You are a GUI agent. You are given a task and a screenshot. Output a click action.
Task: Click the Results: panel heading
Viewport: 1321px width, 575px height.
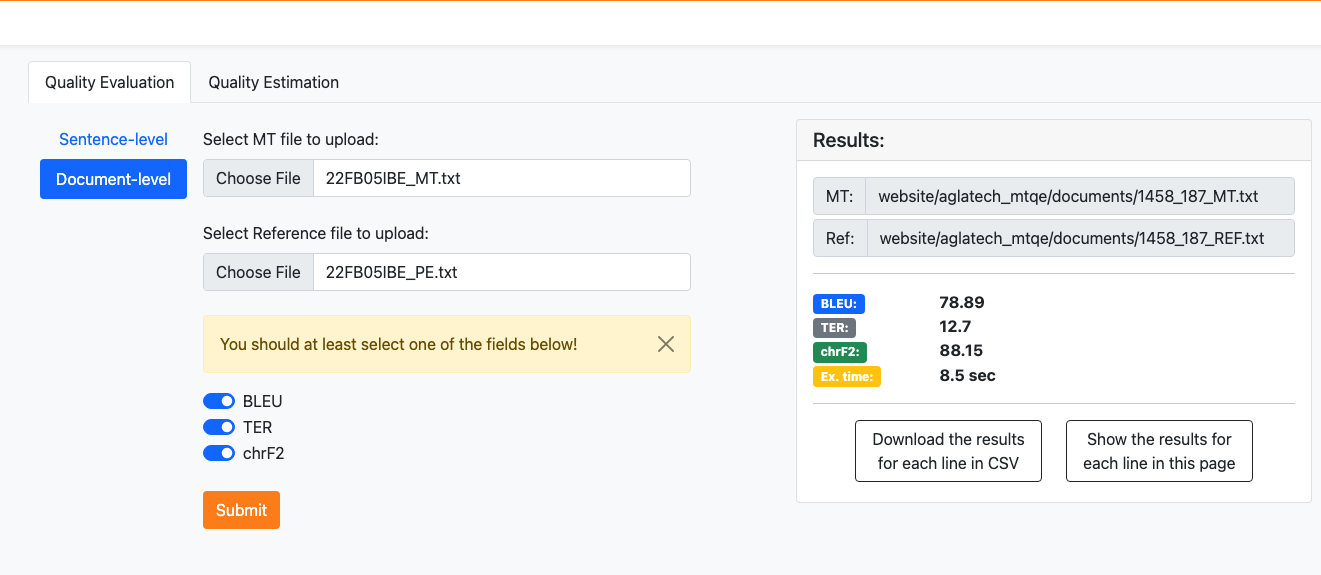(x=848, y=140)
